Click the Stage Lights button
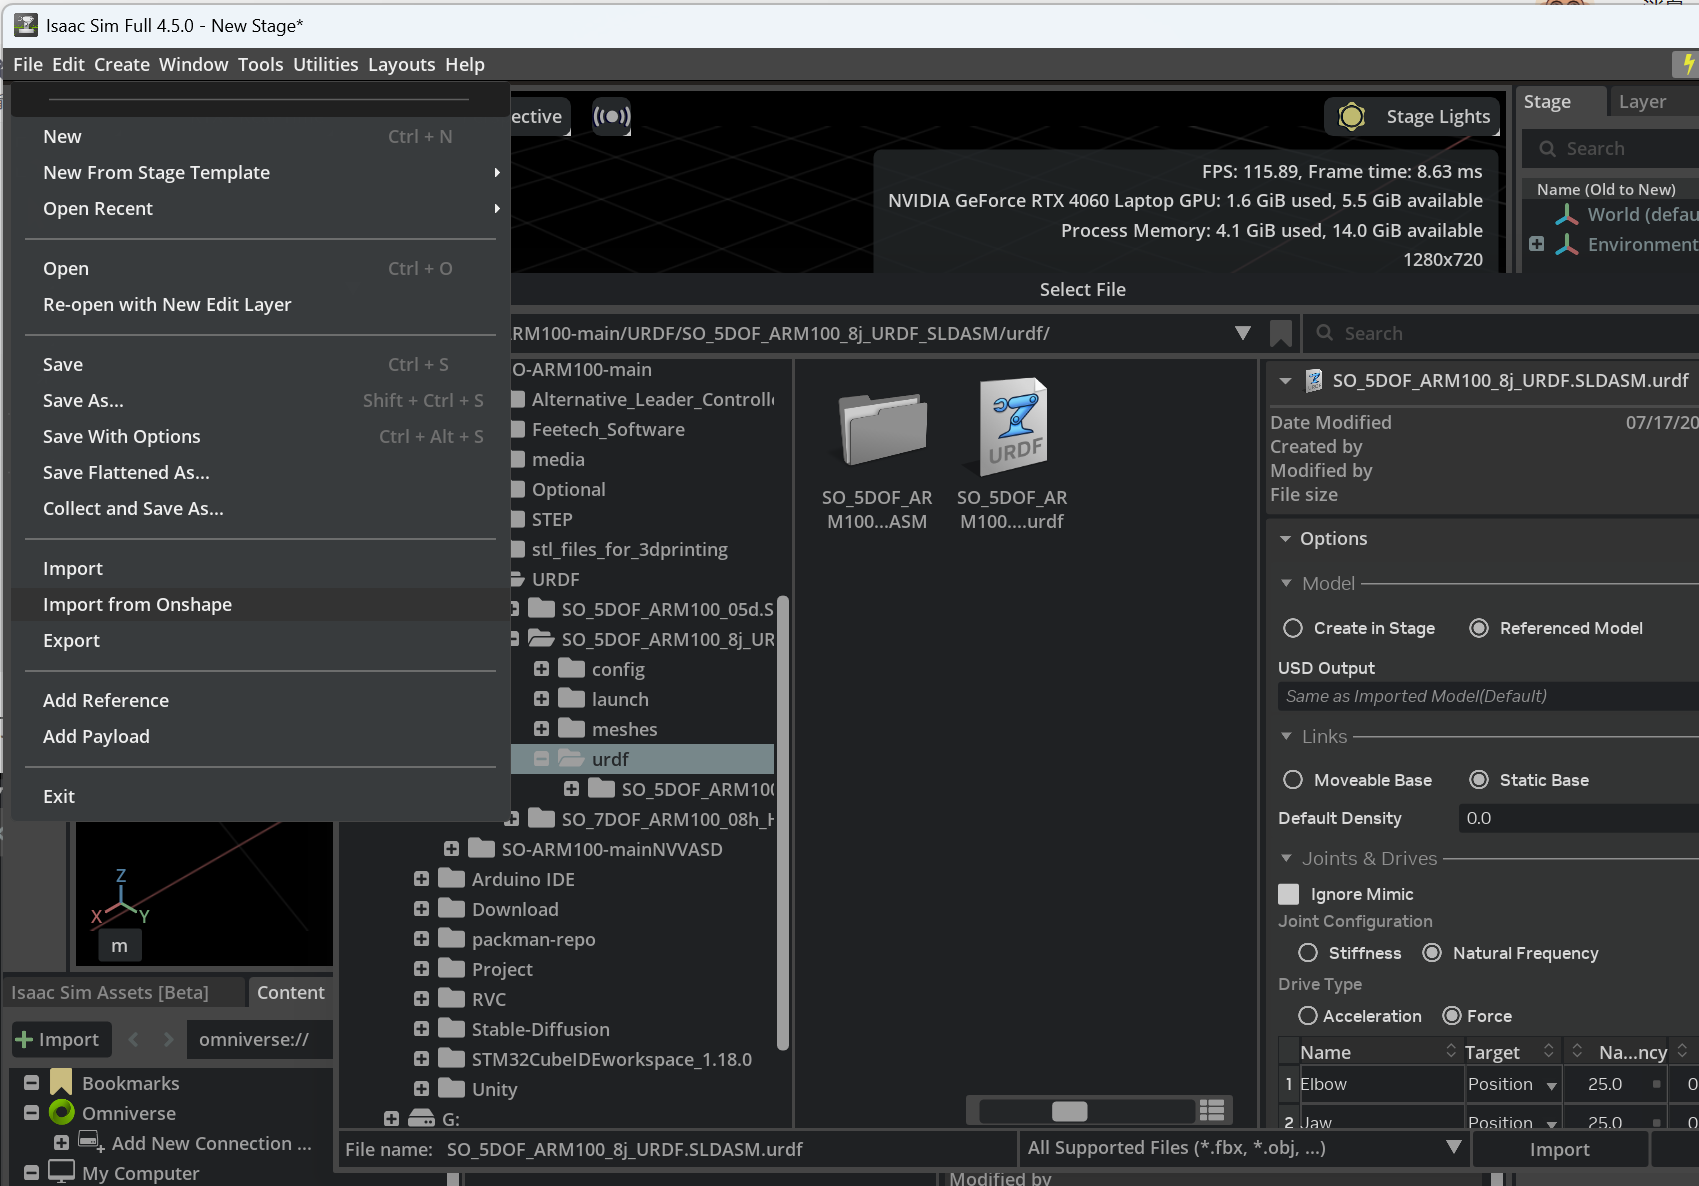Viewport: 1699px width, 1186px height. coord(1412,117)
